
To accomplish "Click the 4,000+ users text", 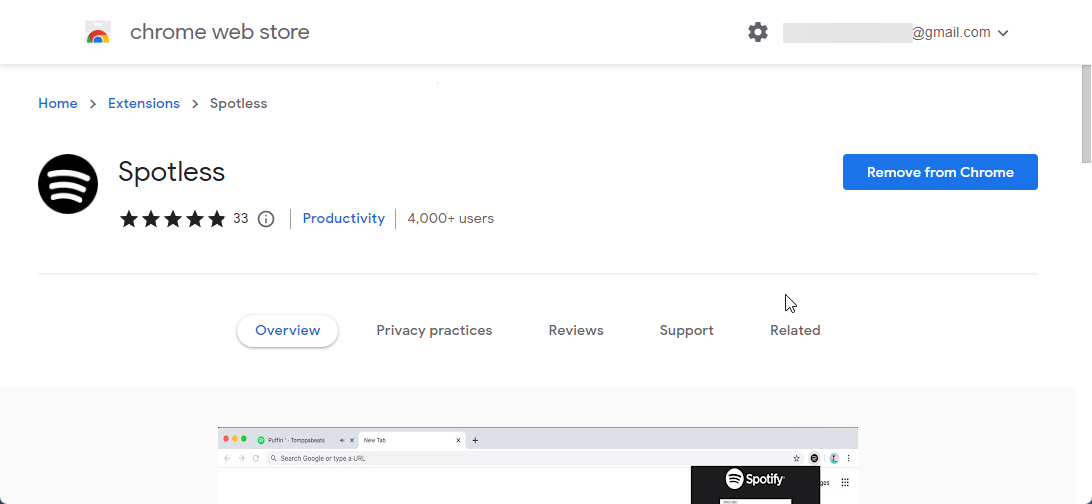I will point(451,219).
